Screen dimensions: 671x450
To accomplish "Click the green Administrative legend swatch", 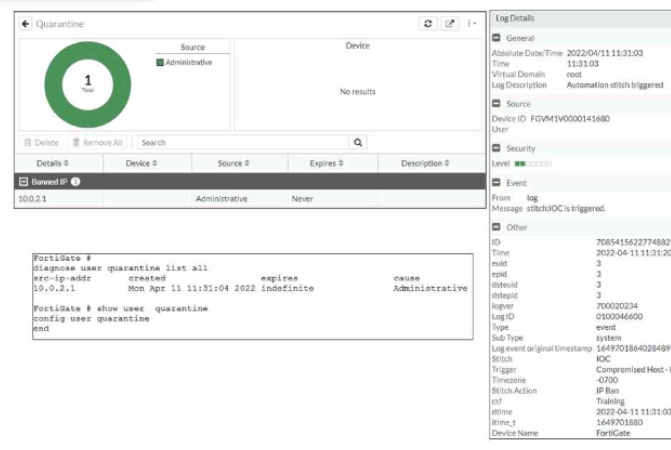I will (x=160, y=62).
